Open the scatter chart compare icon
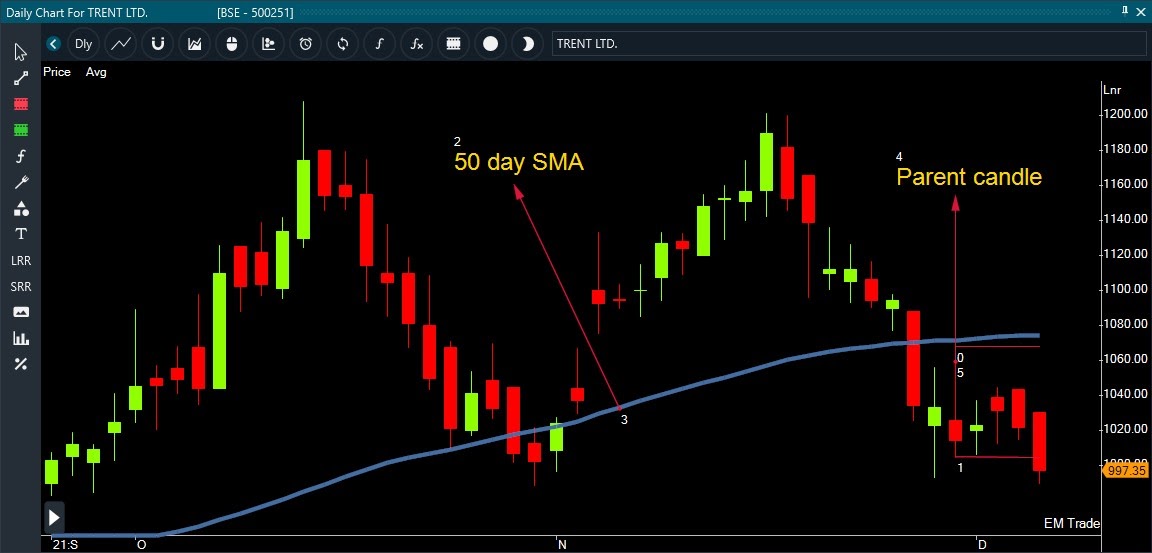1152x553 pixels. (x=268, y=44)
